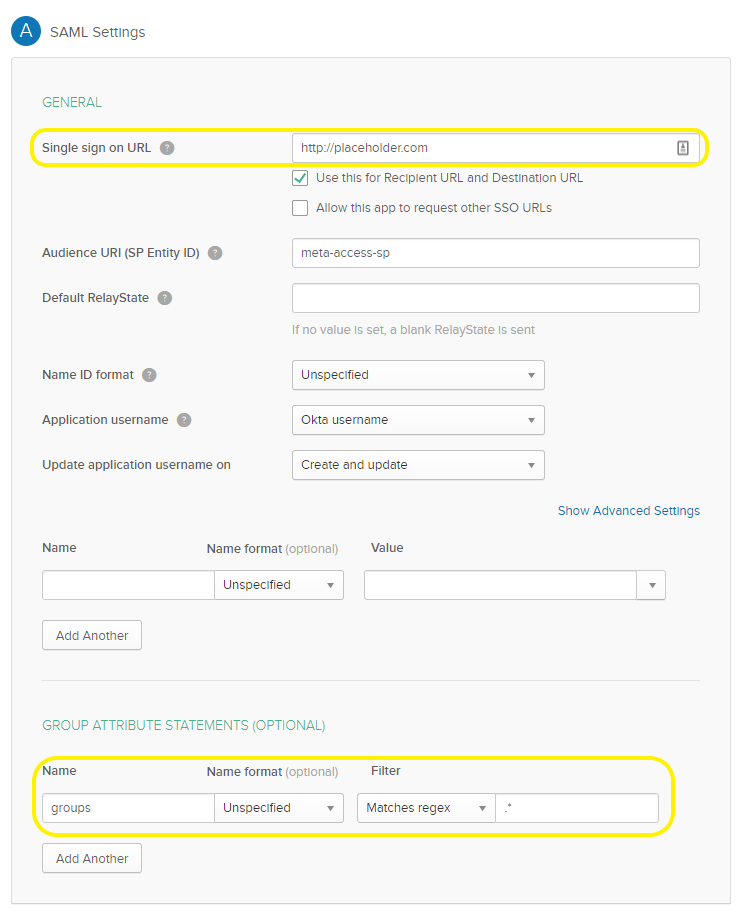Click the circular 'A' step badge
Screen dimensions: 742x915
pos(25,31)
